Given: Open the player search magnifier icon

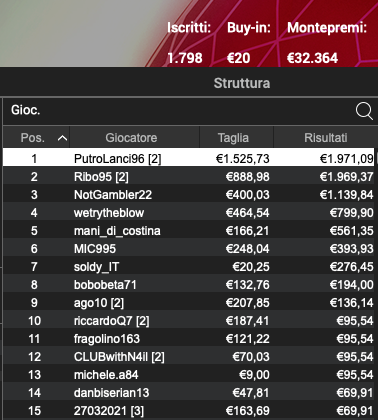Looking at the screenshot, I should 364,111.
